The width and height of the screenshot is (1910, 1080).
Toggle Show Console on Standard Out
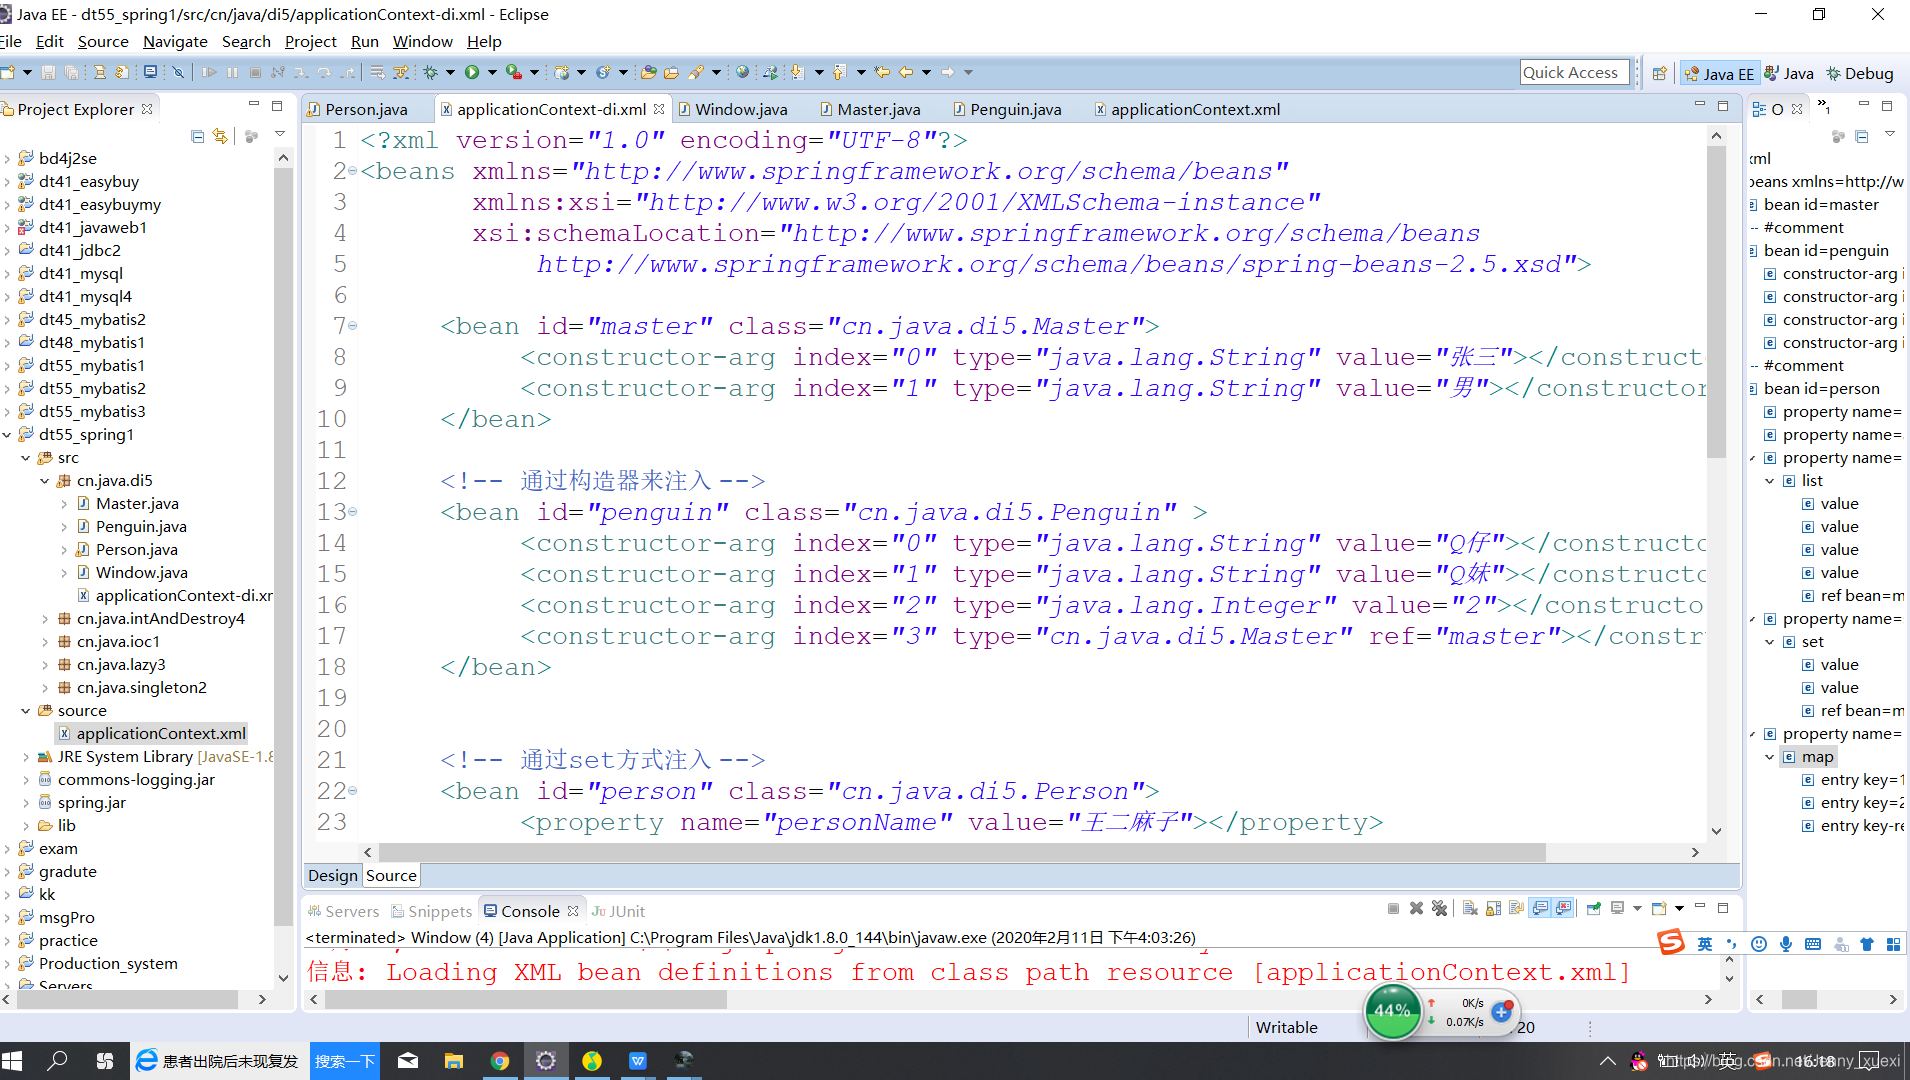point(1540,908)
